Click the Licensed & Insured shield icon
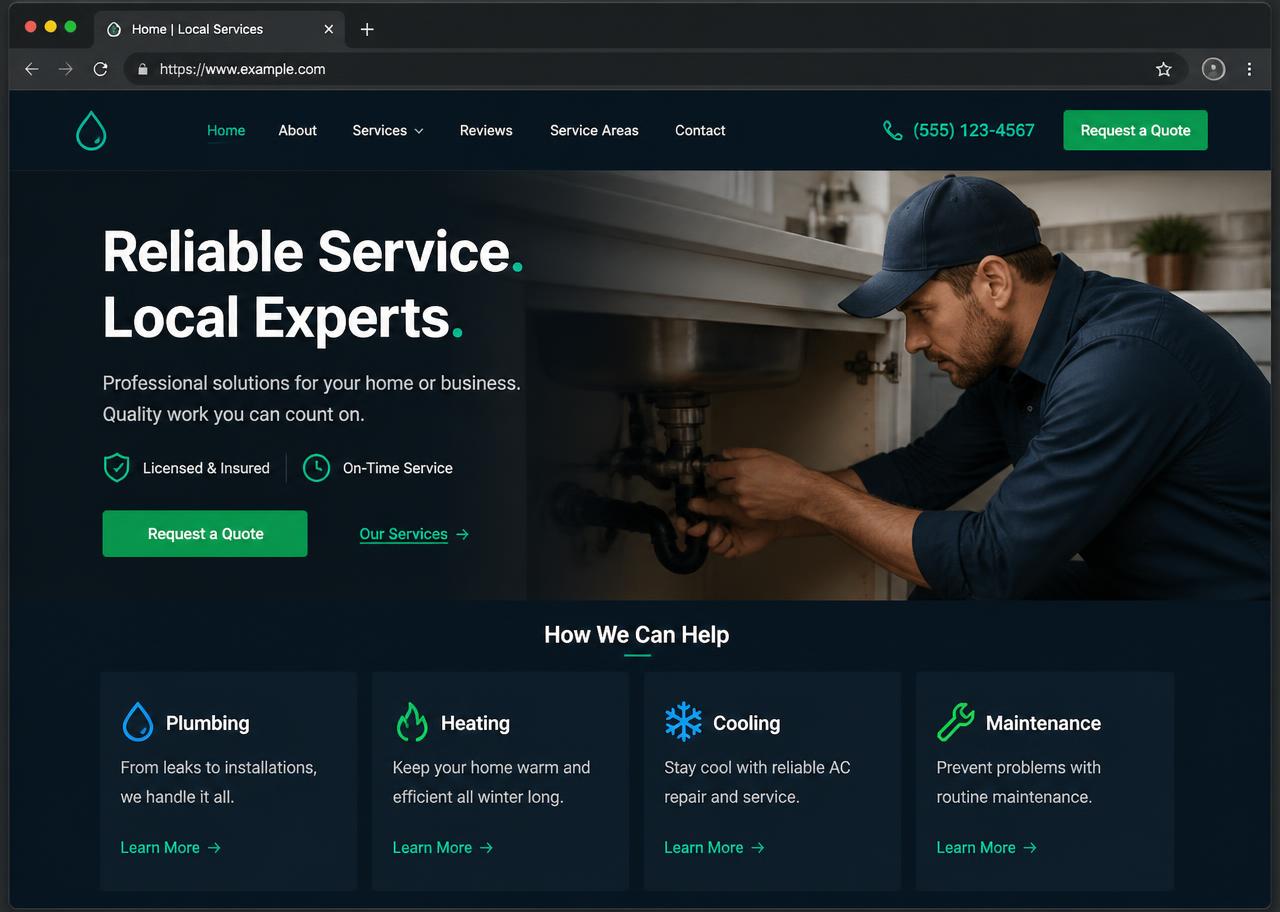 coord(117,468)
